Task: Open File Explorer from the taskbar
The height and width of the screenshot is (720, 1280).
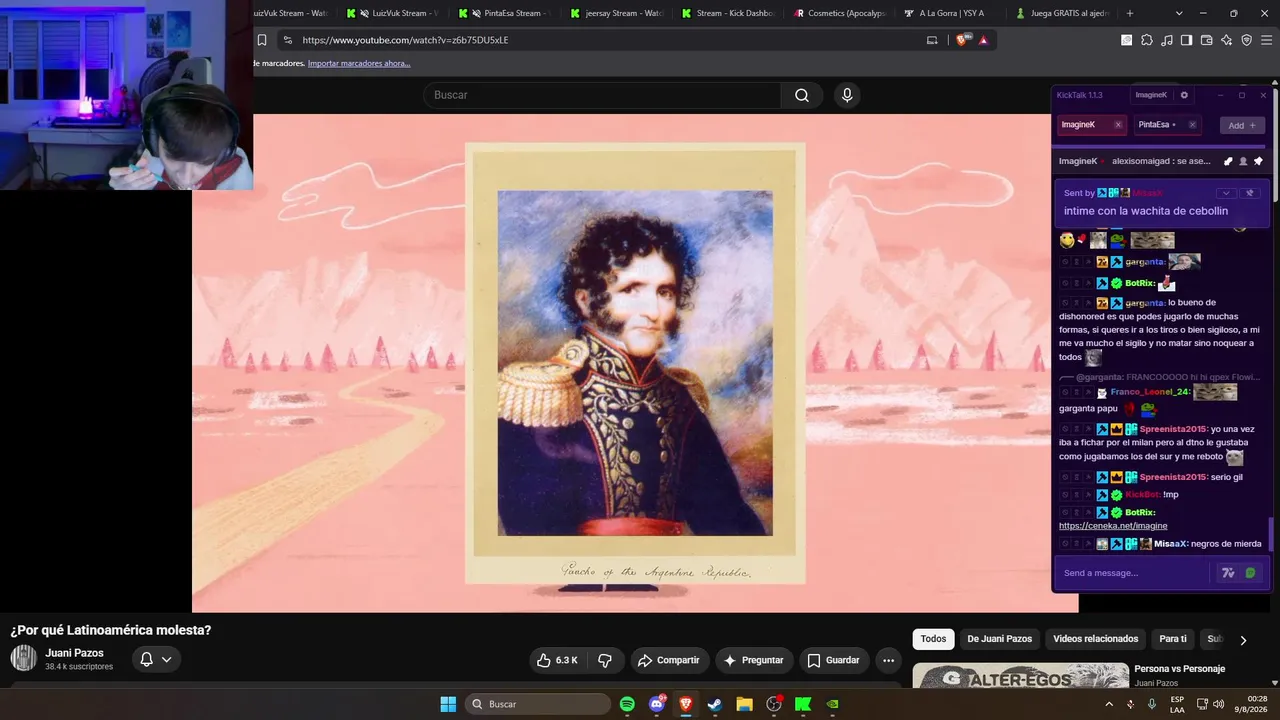Action: pyautogui.click(x=744, y=704)
